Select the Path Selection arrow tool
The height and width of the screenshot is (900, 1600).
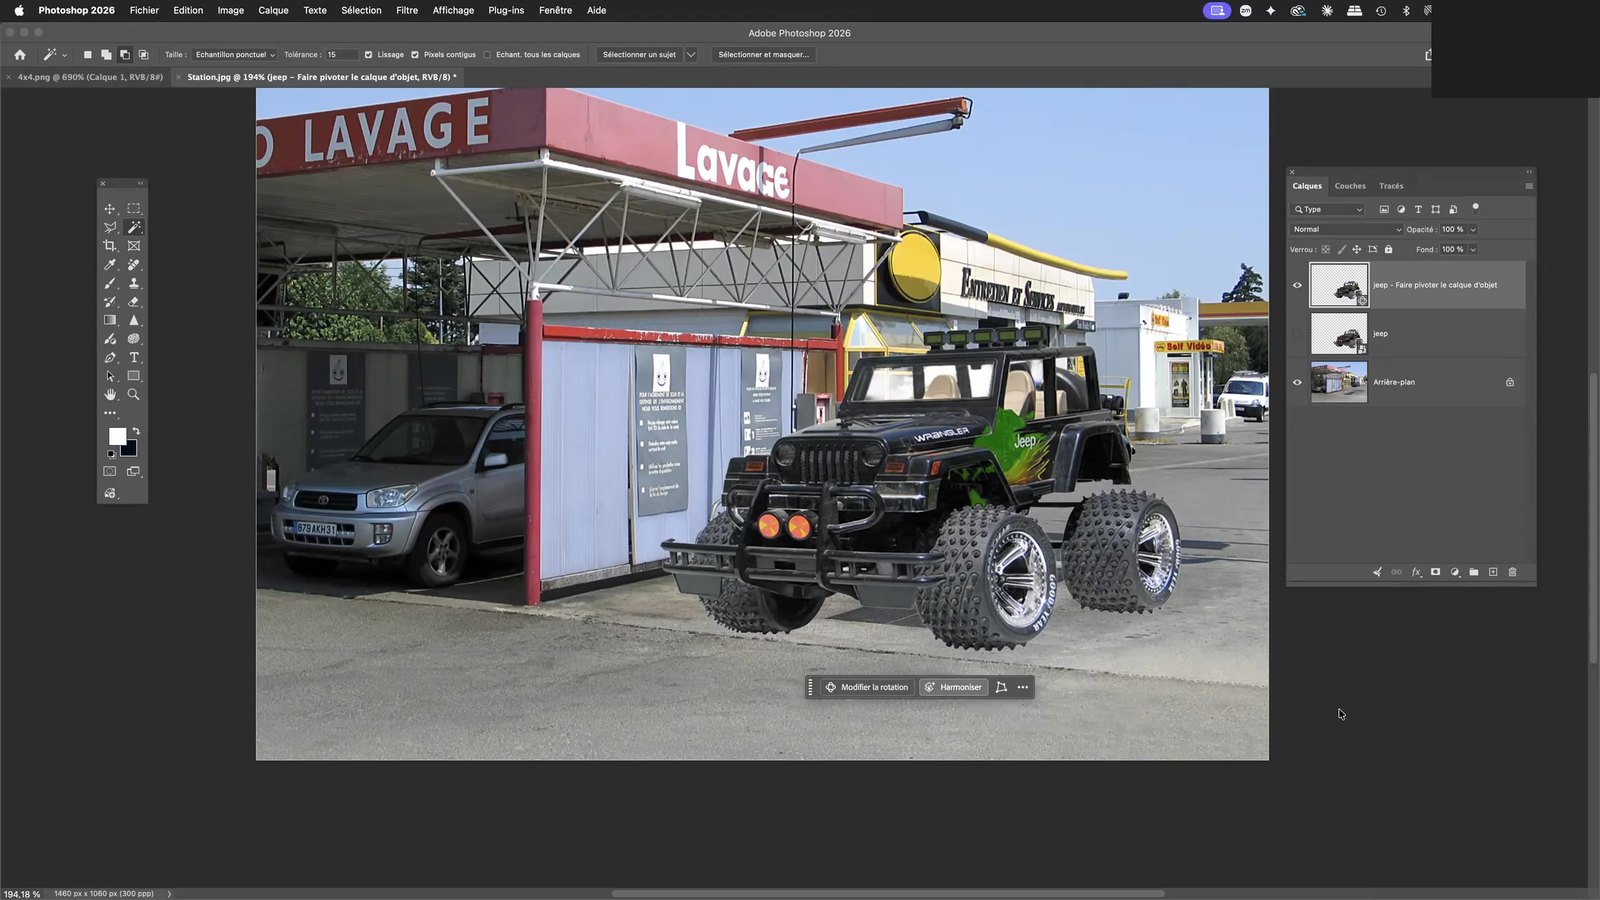[x=110, y=376]
